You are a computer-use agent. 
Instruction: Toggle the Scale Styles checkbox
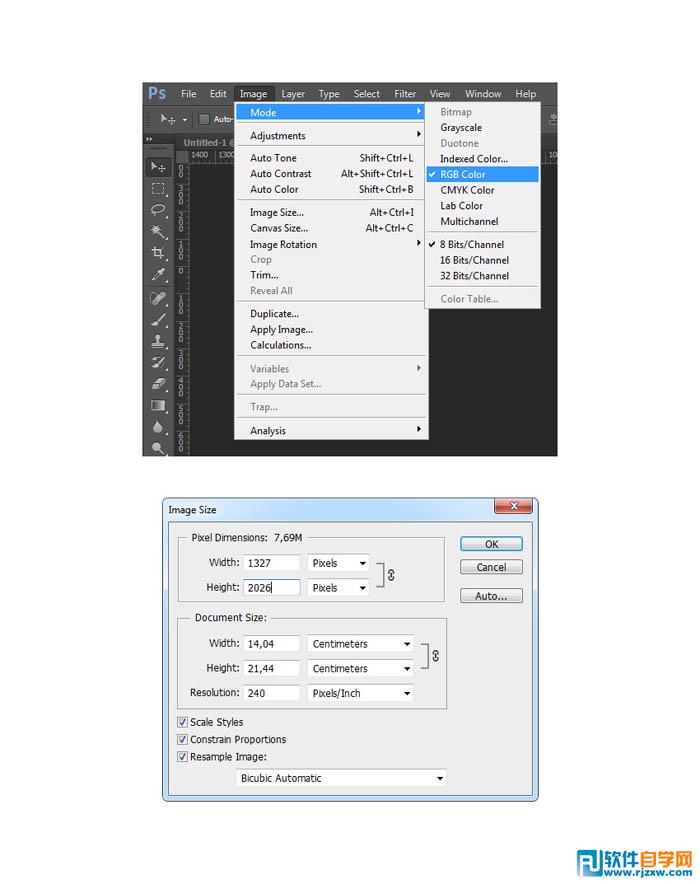pyautogui.click(x=182, y=722)
